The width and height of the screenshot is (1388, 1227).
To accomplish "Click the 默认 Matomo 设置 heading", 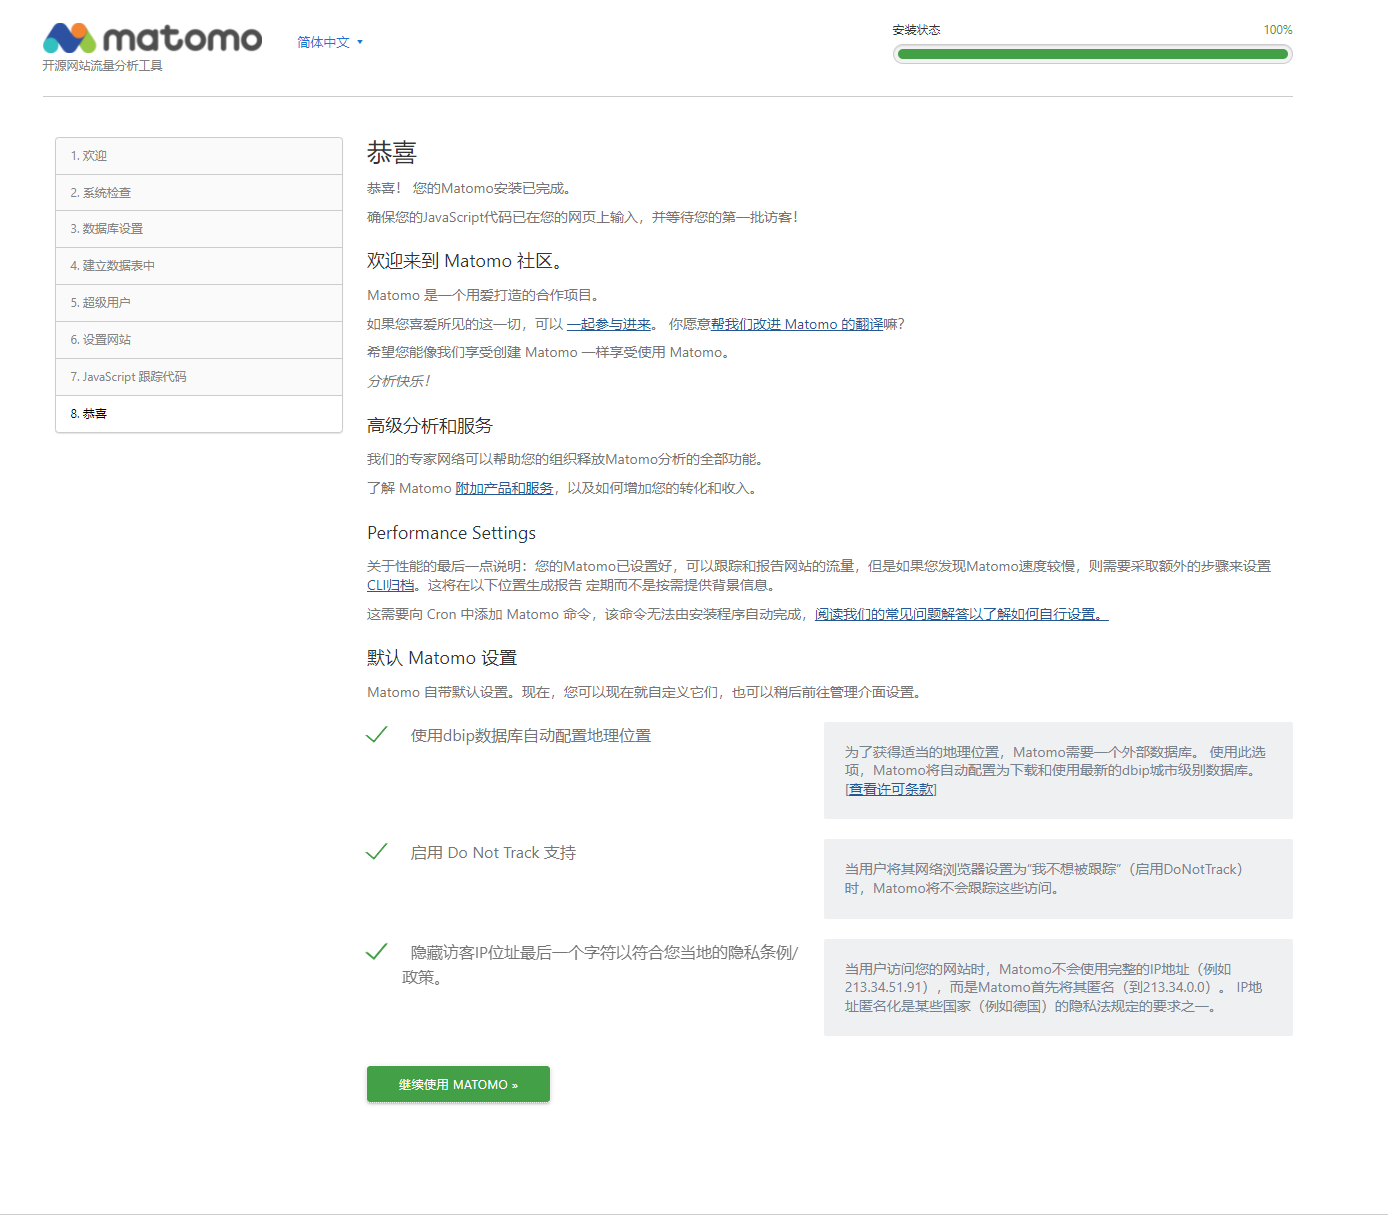I will tap(442, 658).
